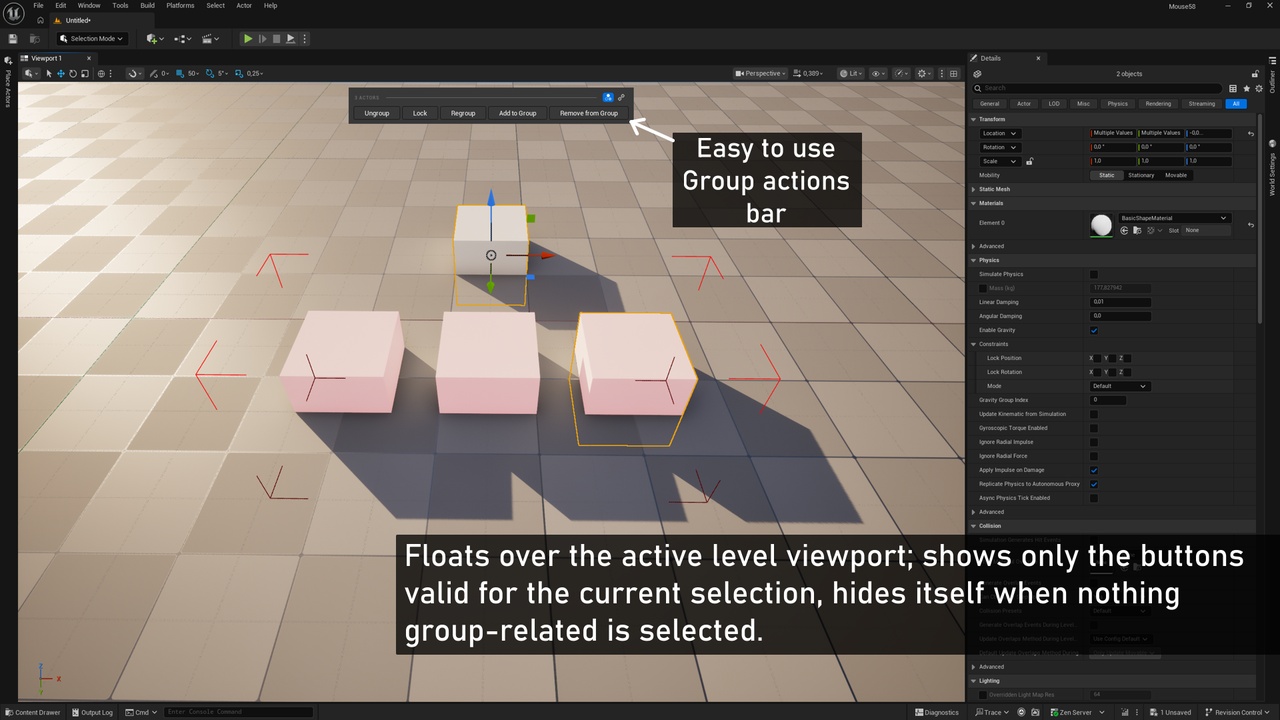Click the Regroup button
The width and height of the screenshot is (1280, 720).
coord(463,113)
